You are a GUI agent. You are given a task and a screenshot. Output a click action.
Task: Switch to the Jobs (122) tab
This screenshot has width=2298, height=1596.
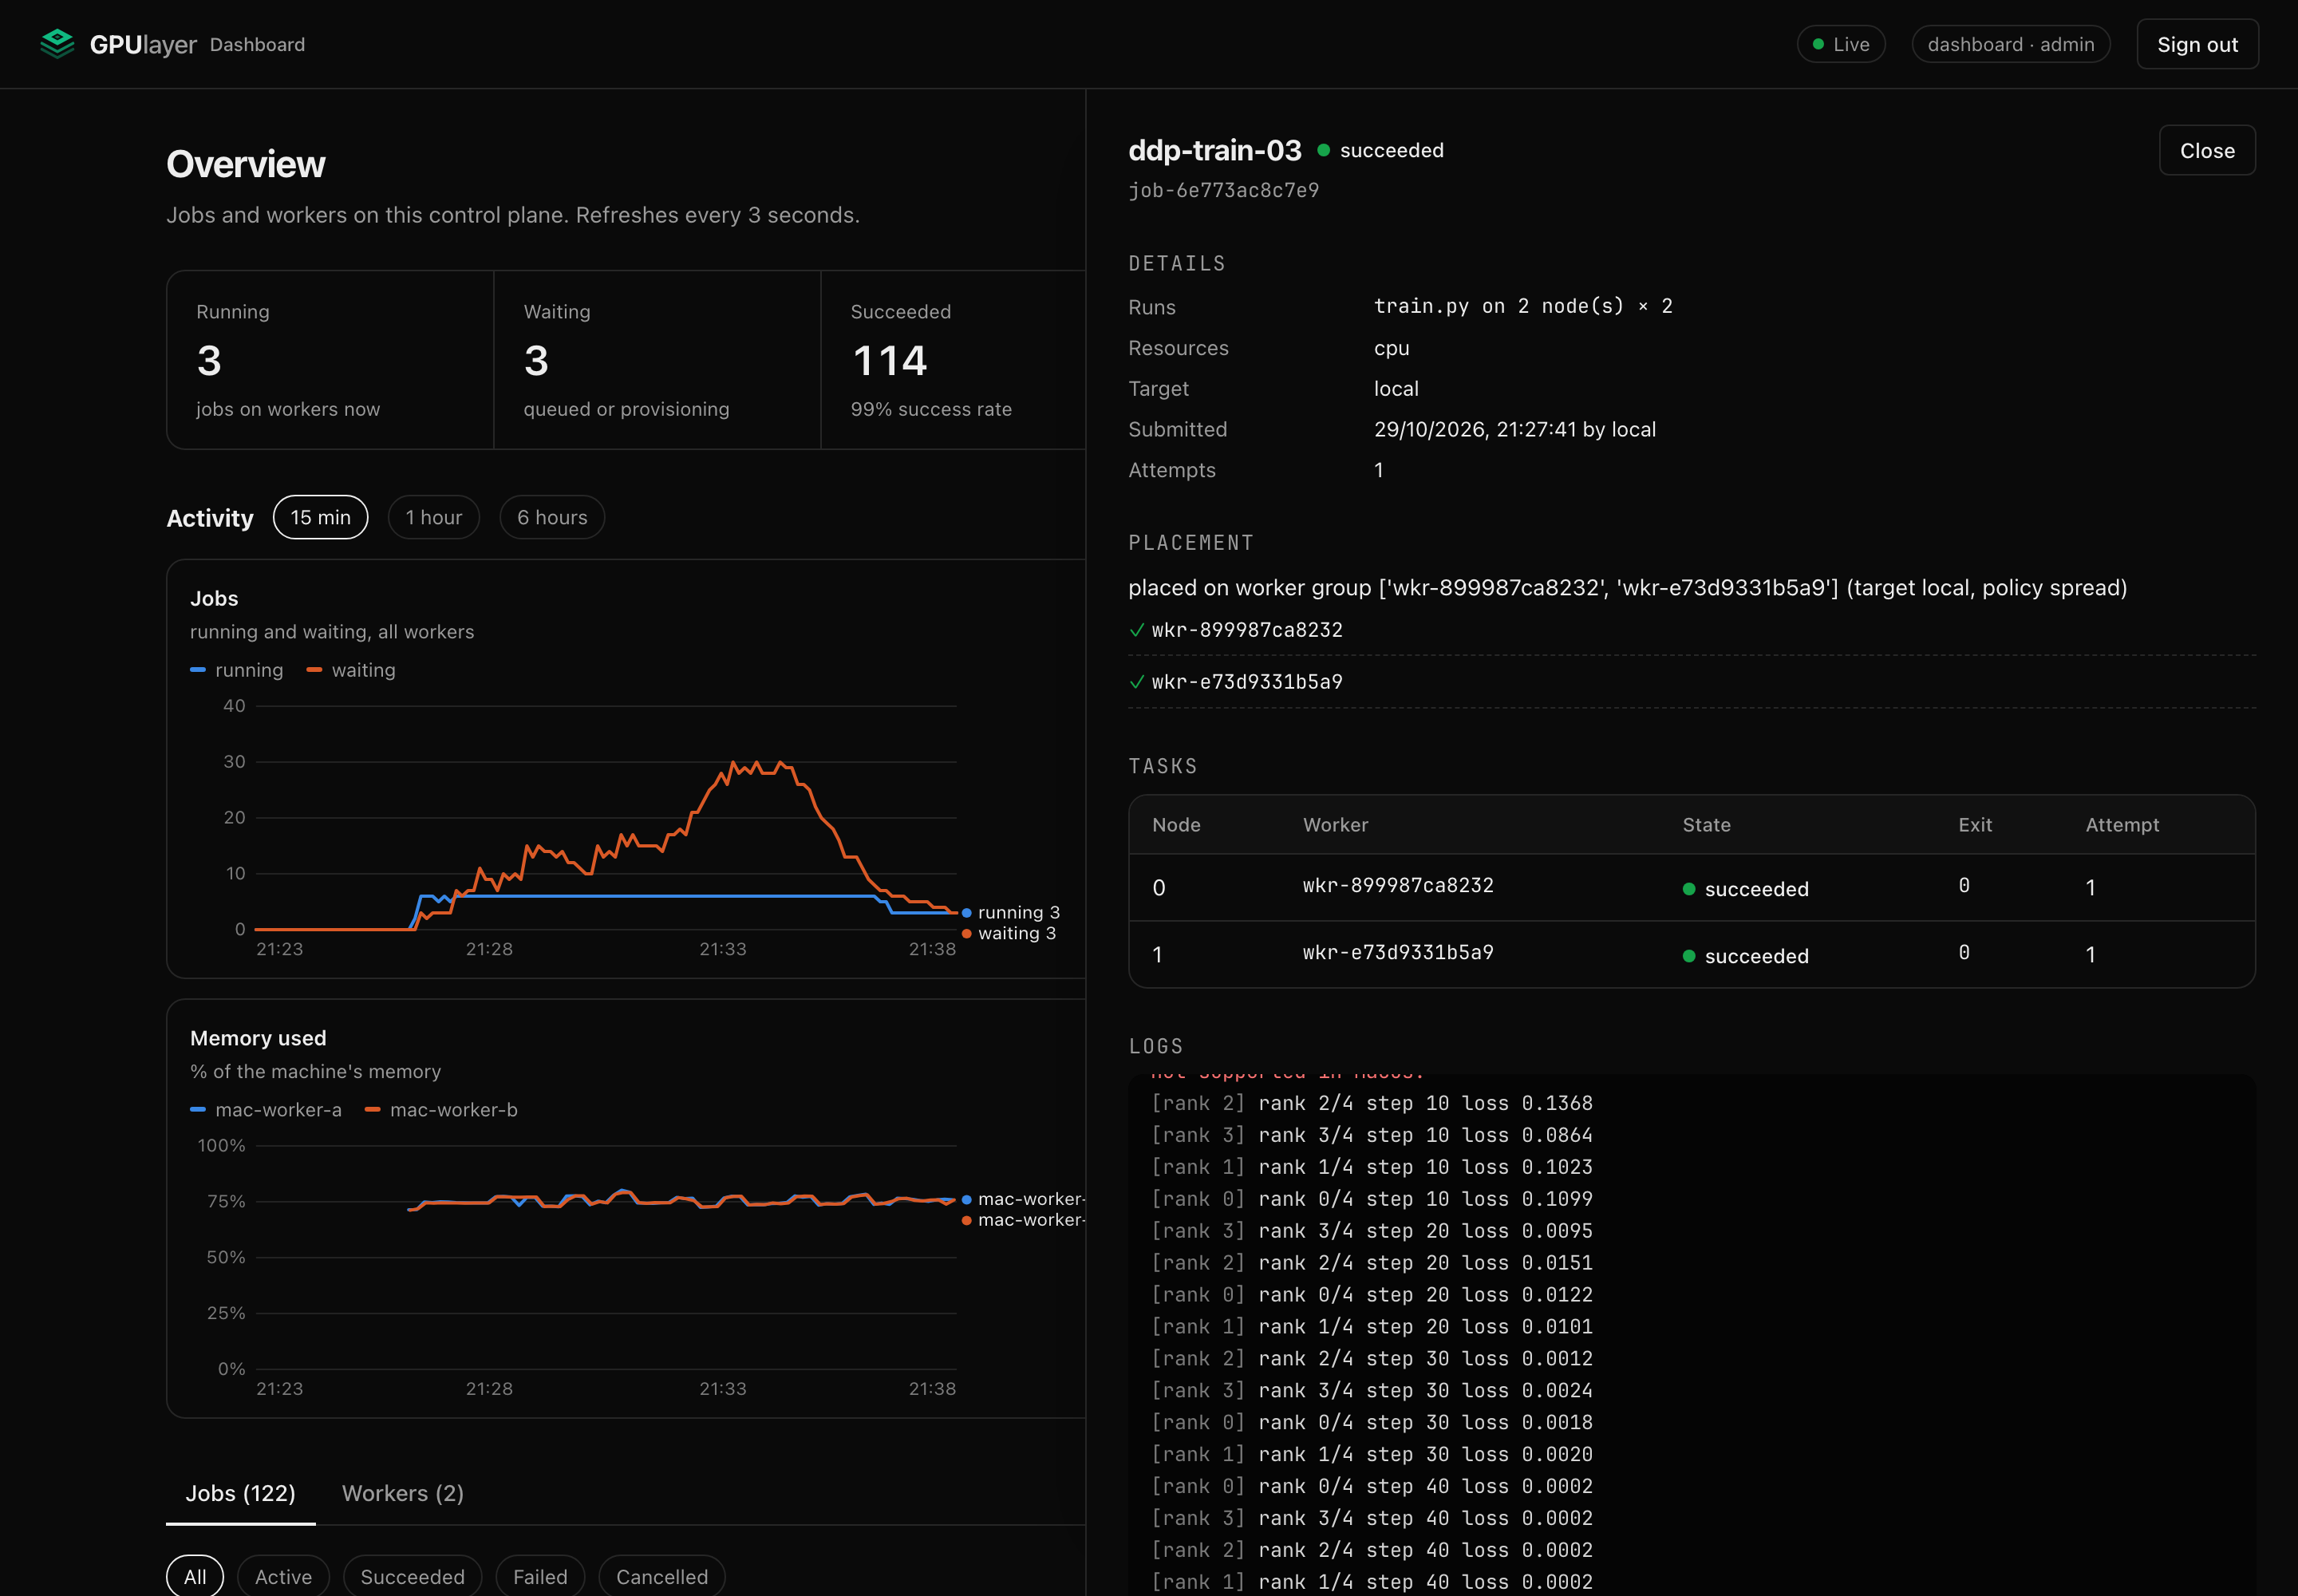241,1493
